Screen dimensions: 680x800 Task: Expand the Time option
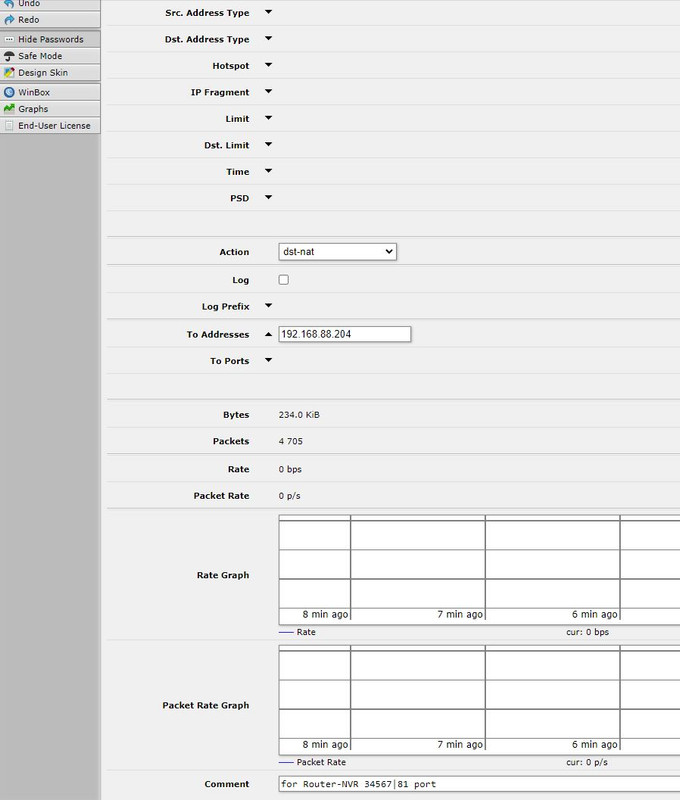pos(268,171)
